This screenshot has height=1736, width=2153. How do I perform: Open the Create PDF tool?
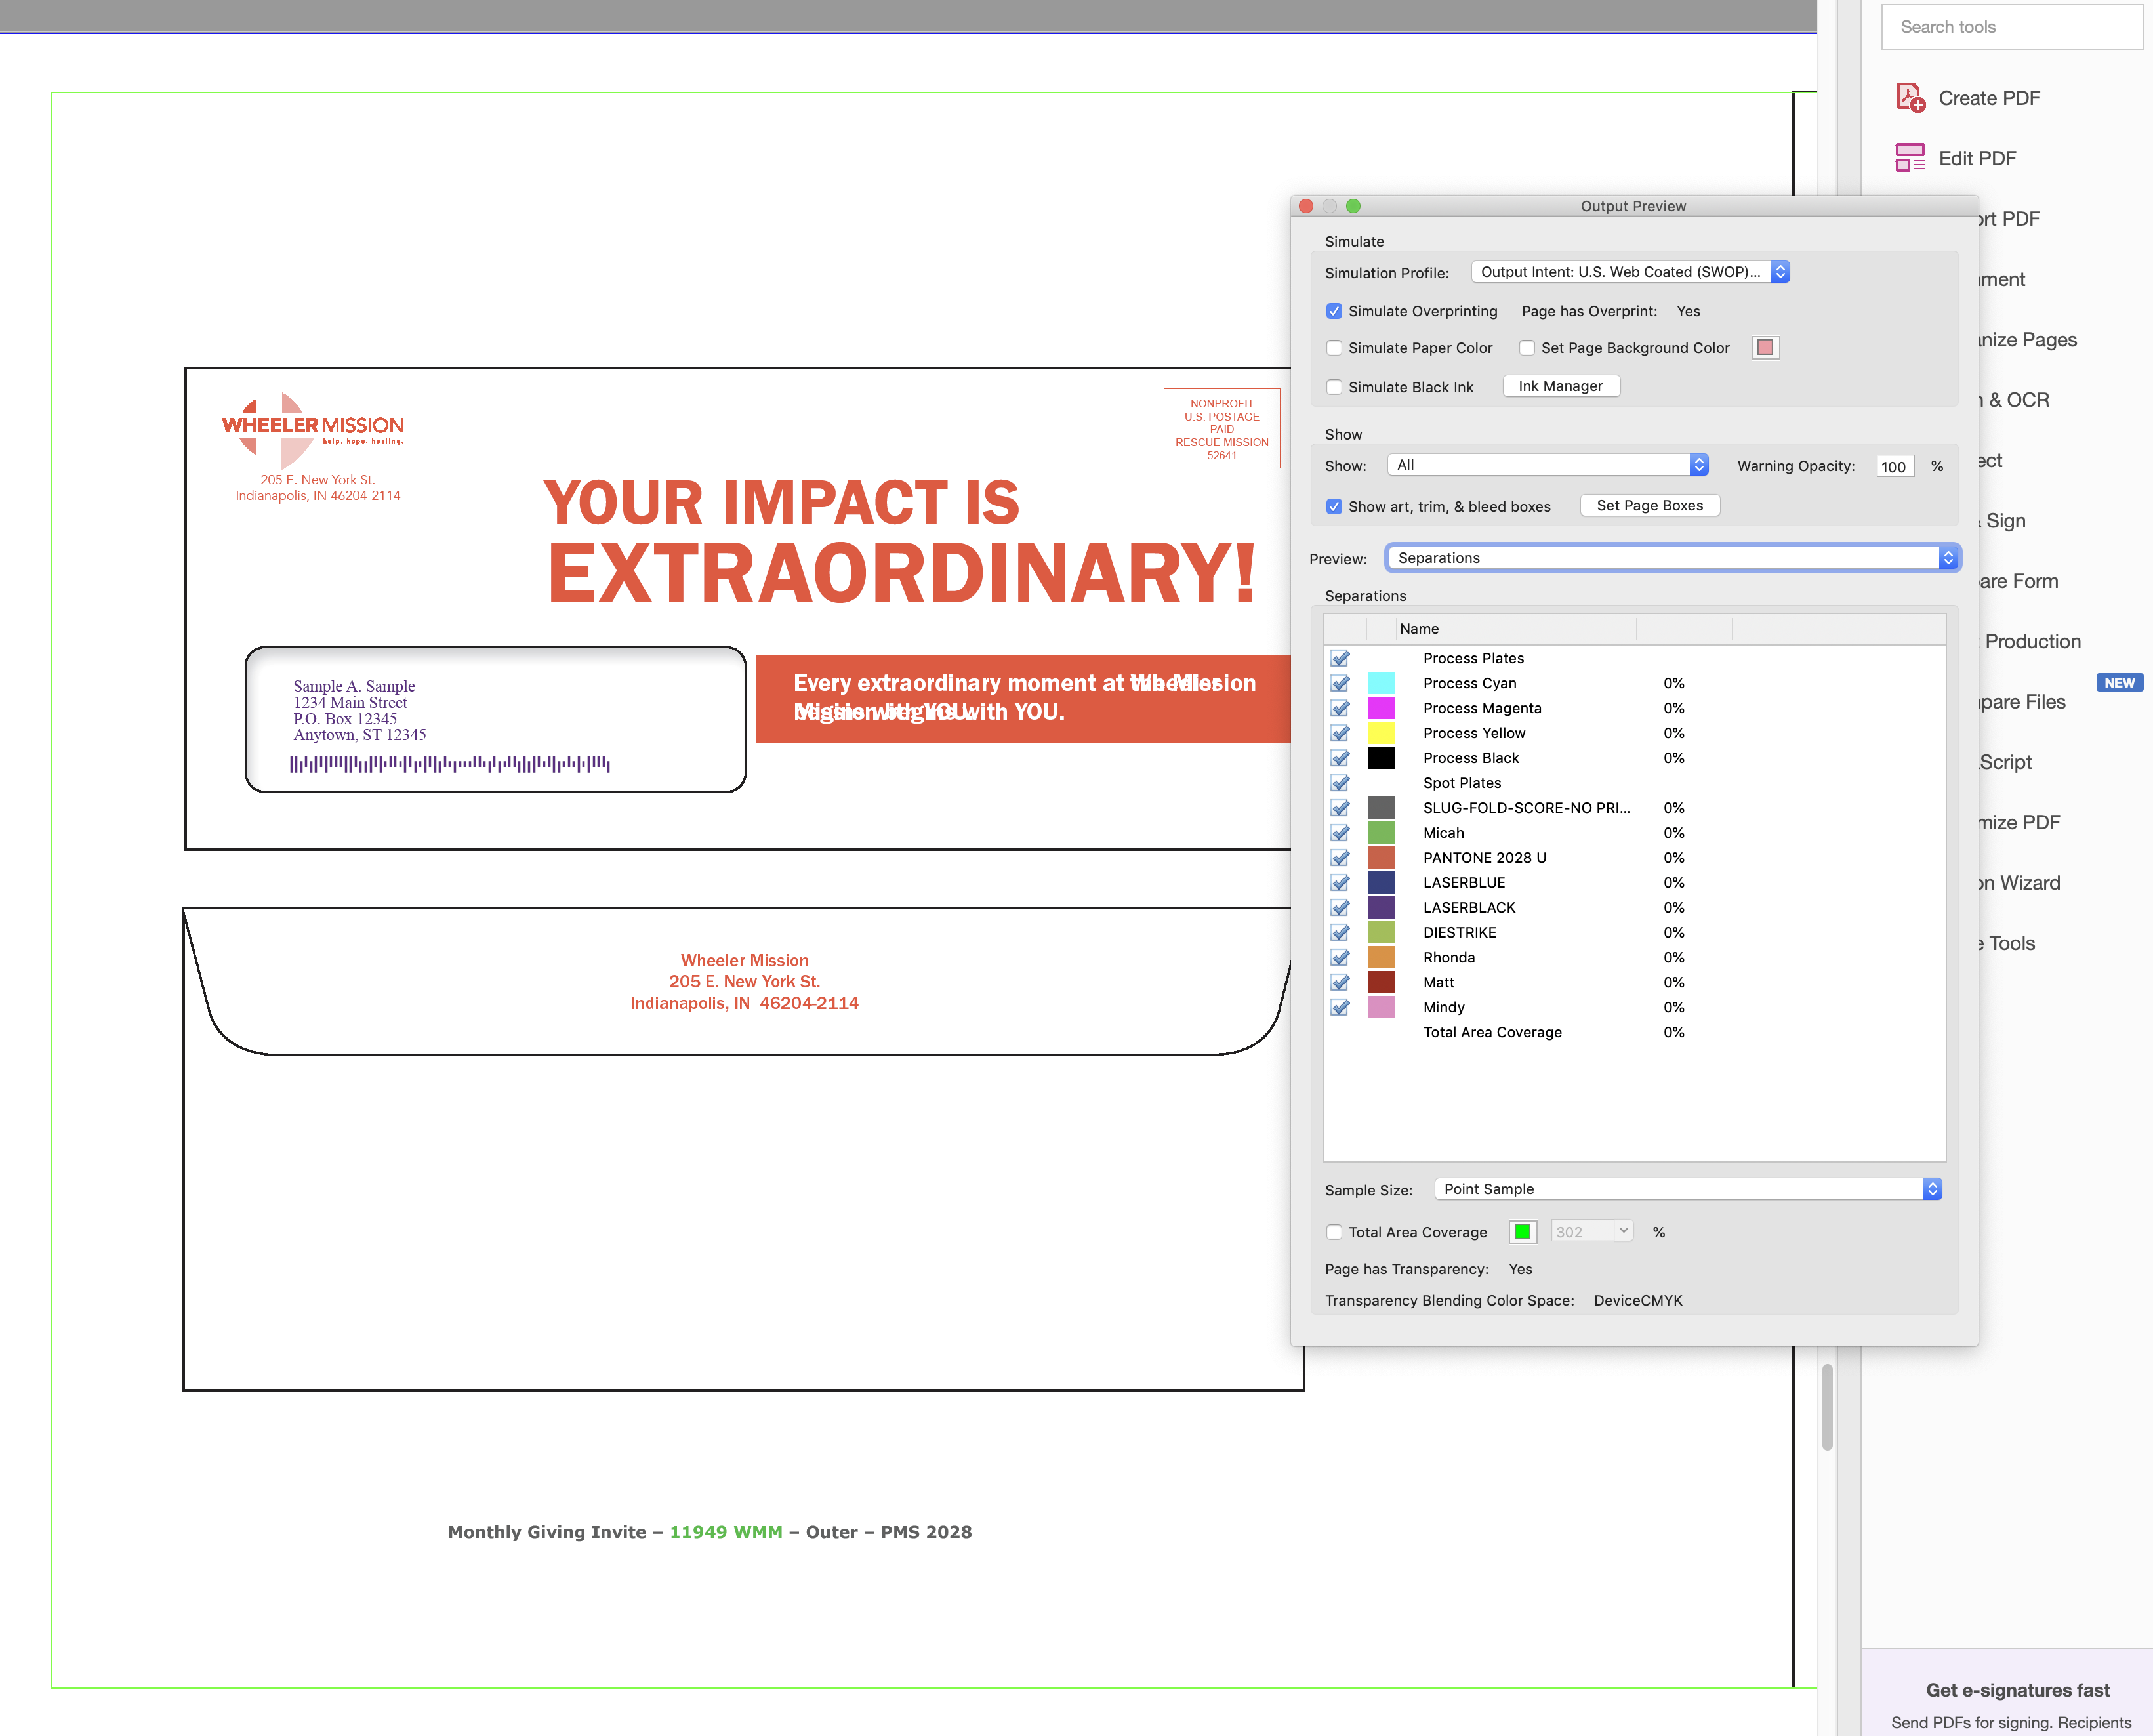point(1988,97)
